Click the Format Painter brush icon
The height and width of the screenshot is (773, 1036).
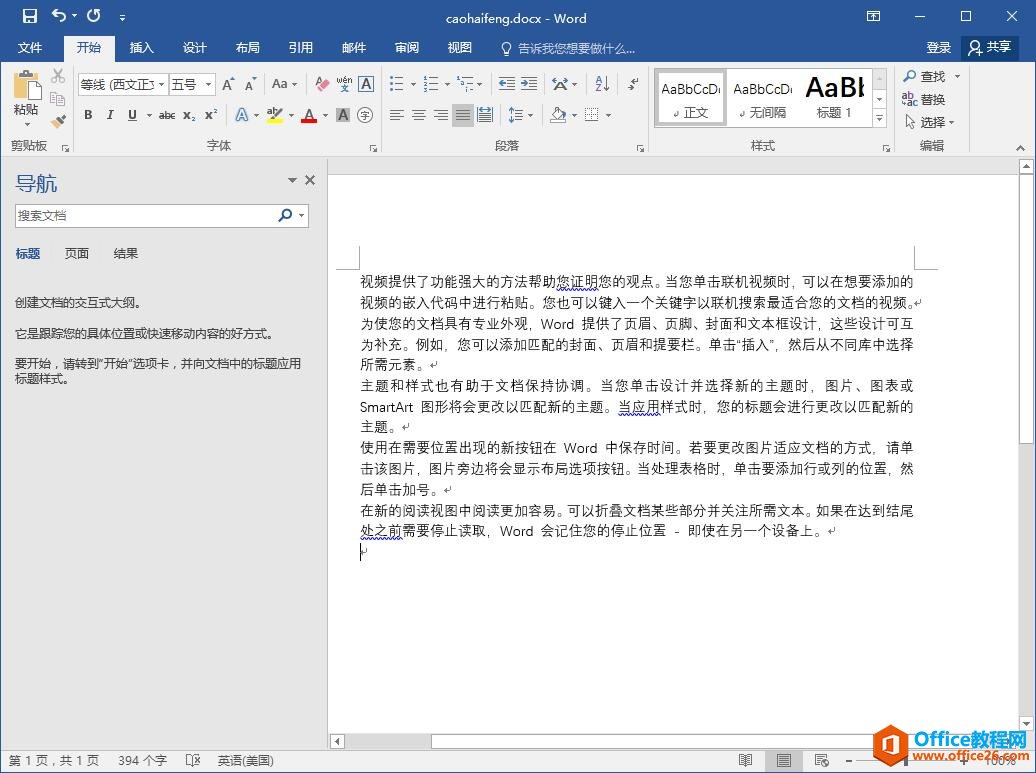tap(58, 121)
